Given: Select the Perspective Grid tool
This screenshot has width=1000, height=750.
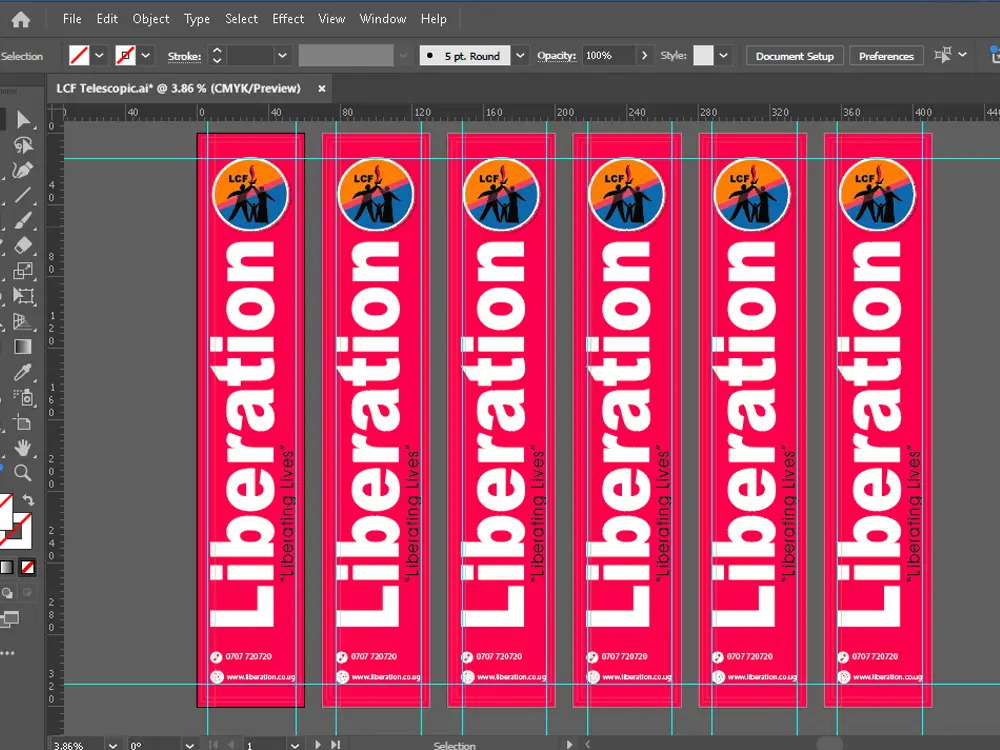Looking at the screenshot, I should click(23, 321).
